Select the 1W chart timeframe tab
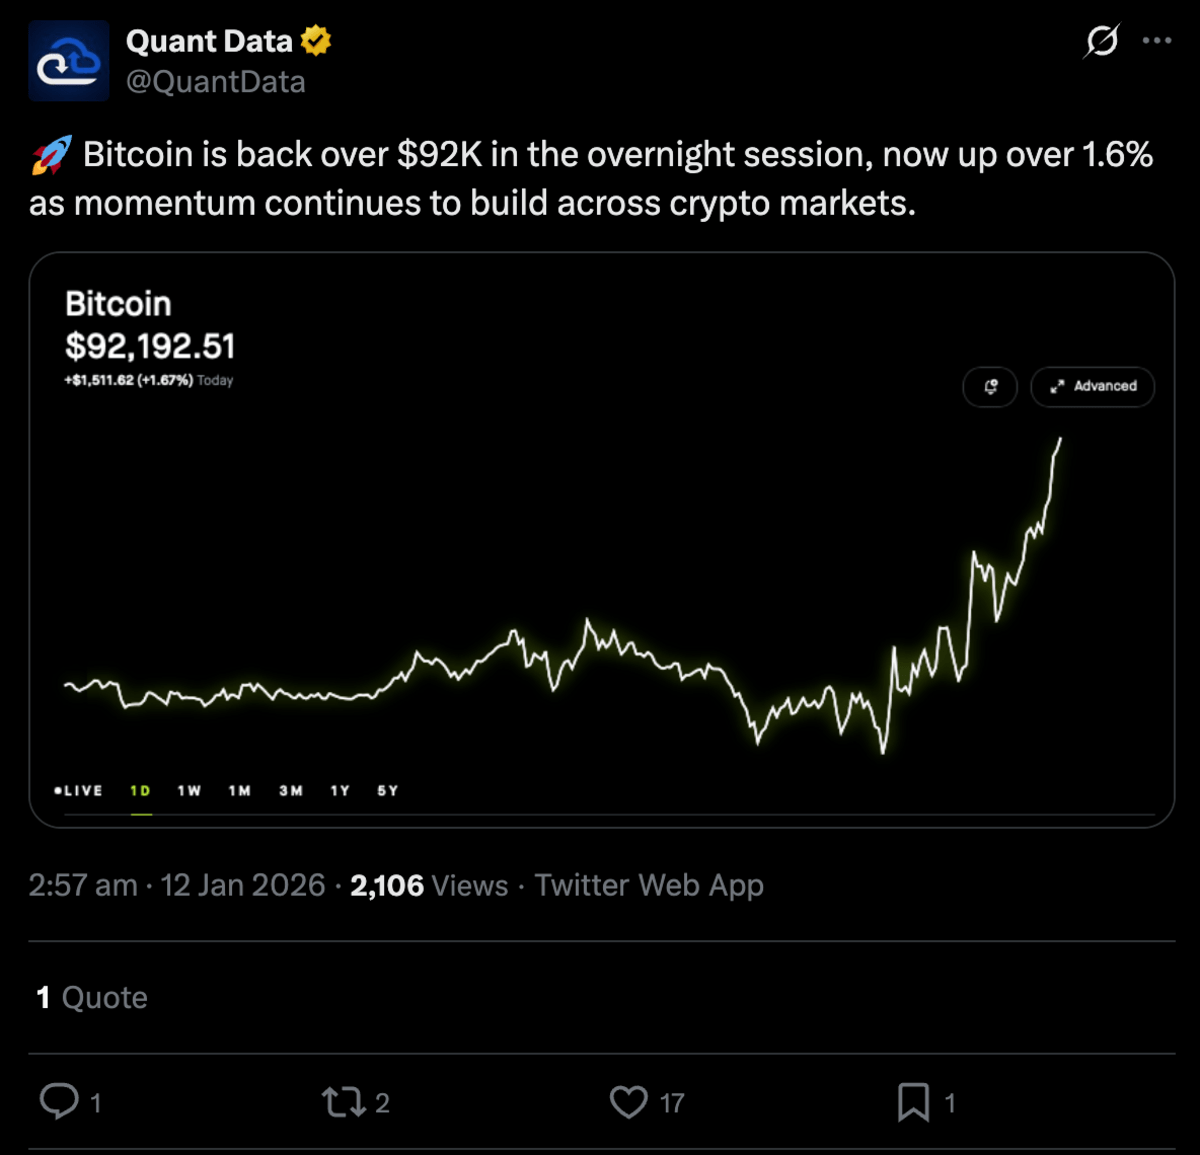The width and height of the screenshot is (1200, 1155). [188, 790]
